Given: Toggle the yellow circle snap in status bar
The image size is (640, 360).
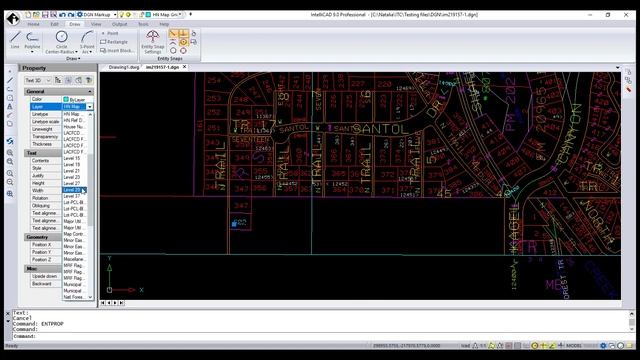Looking at the screenshot, I should (x=535, y=346).
